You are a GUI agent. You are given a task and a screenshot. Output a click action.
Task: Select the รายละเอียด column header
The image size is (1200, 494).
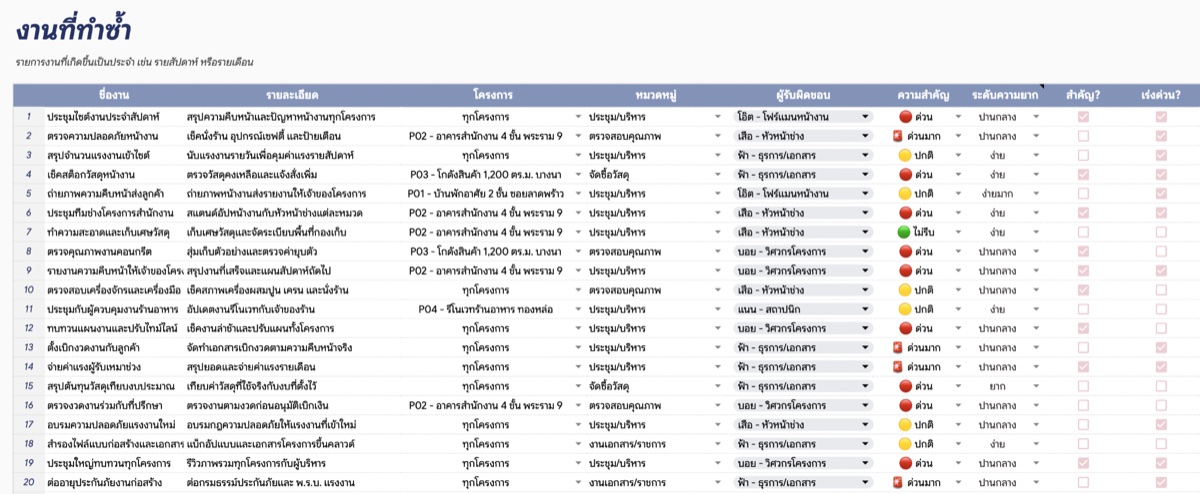(x=292, y=96)
